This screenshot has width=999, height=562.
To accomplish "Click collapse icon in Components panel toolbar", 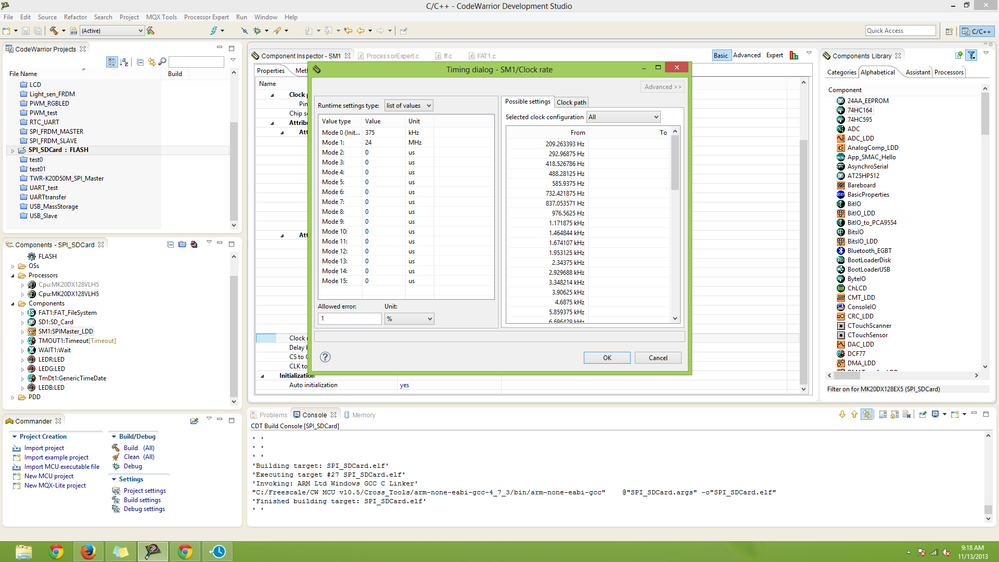I will click(x=170, y=244).
